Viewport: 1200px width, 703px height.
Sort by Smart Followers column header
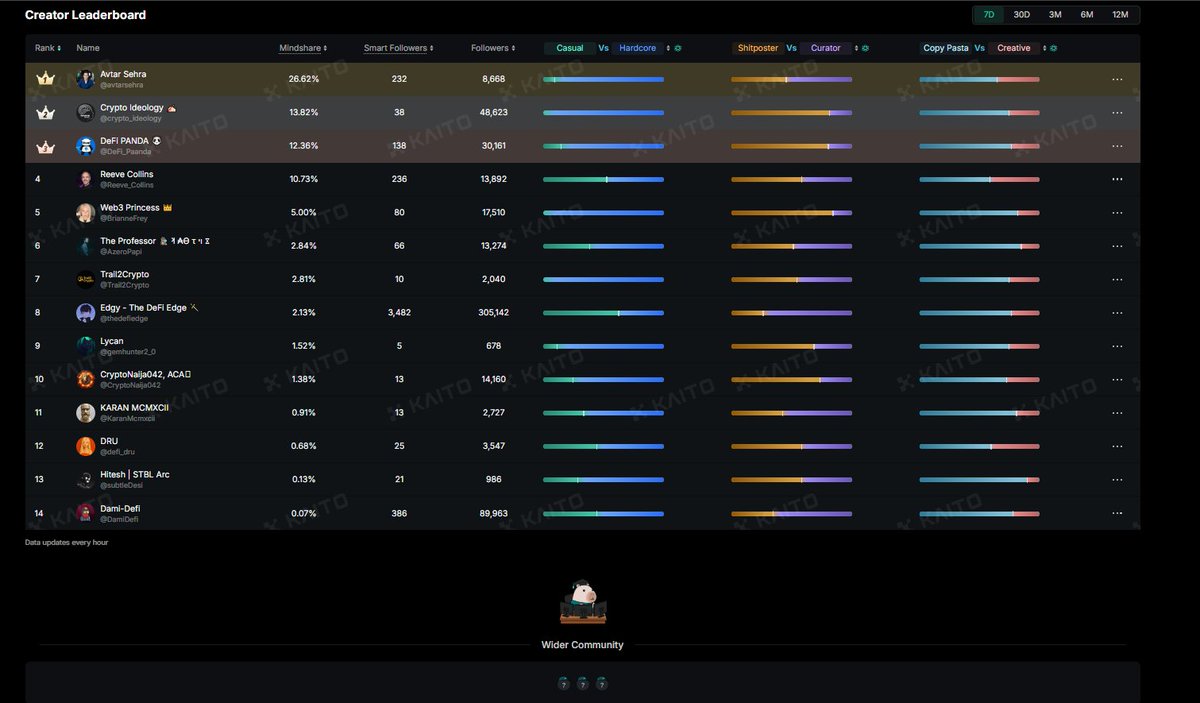coord(398,48)
